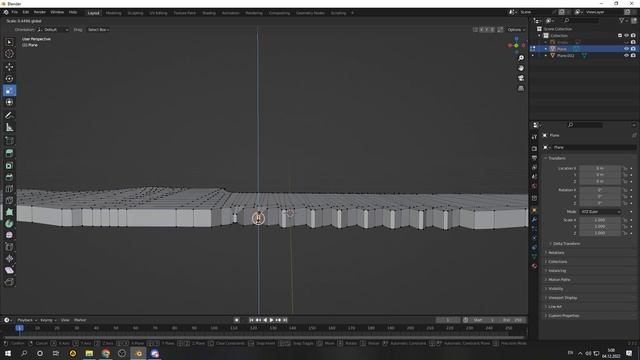
Task: Open the Modifiers wrench properties tab
Action: coord(534,220)
